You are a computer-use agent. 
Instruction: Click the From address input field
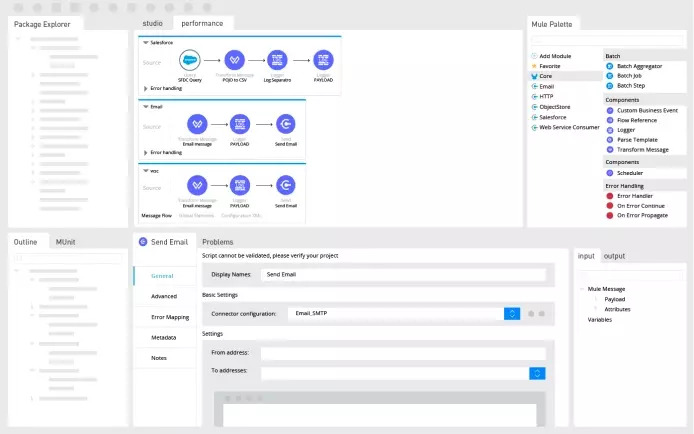[402, 353]
